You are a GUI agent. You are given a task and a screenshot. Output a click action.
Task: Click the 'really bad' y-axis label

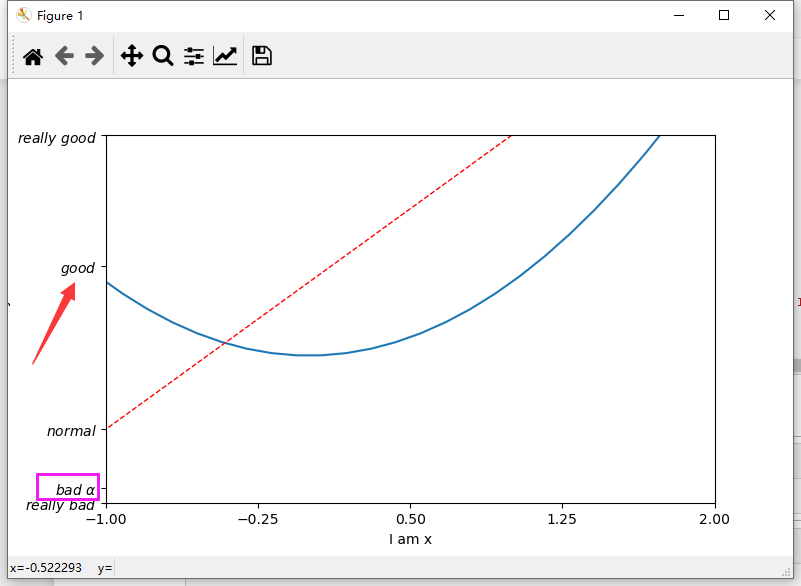(60, 505)
